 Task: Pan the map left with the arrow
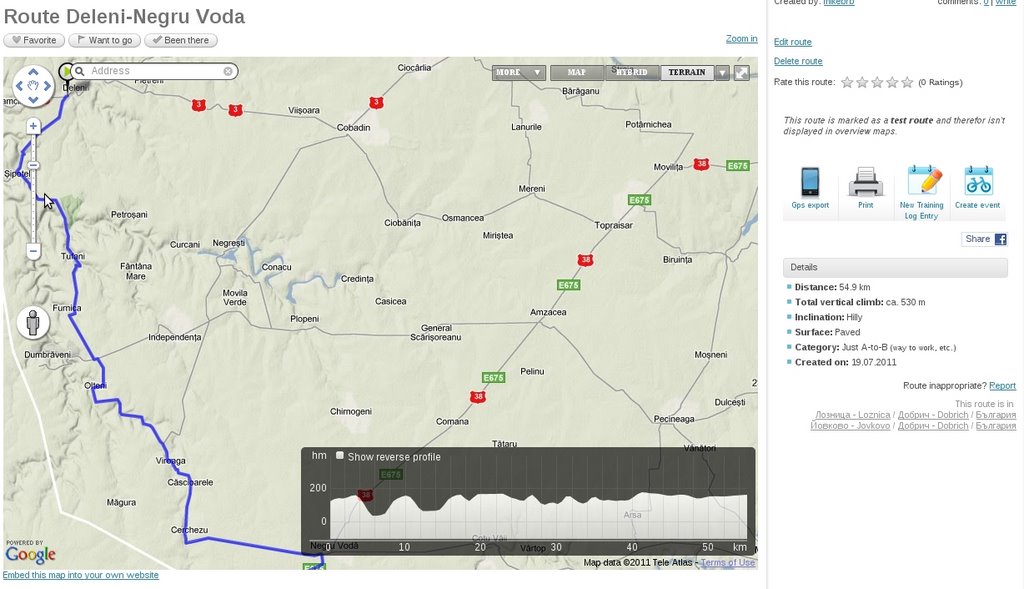[19, 86]
